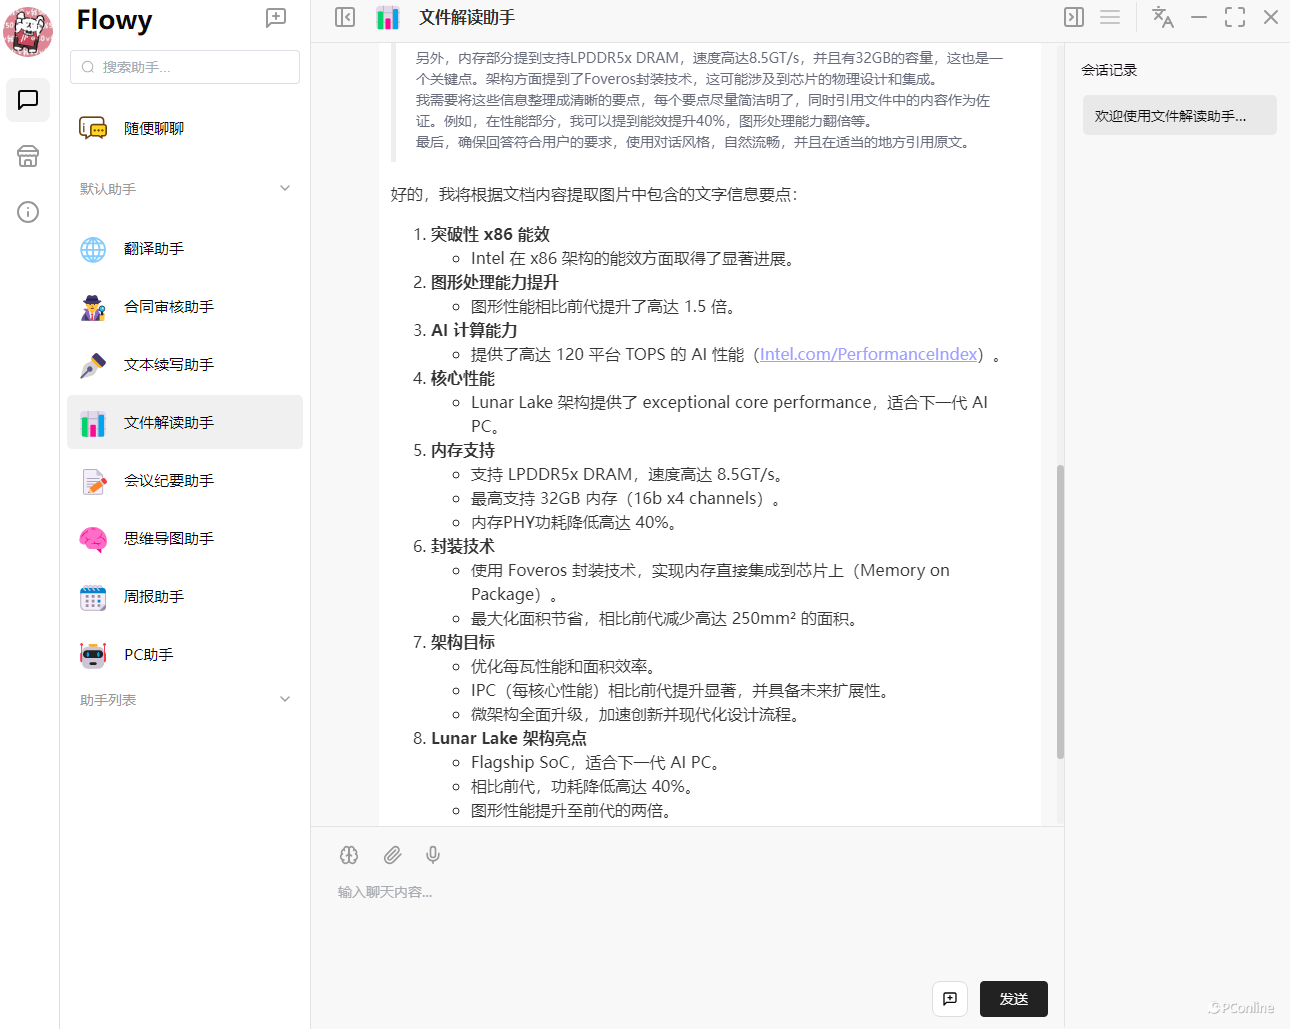Select 会议纪要助手 from assistant list

click(x=168, y=481)
